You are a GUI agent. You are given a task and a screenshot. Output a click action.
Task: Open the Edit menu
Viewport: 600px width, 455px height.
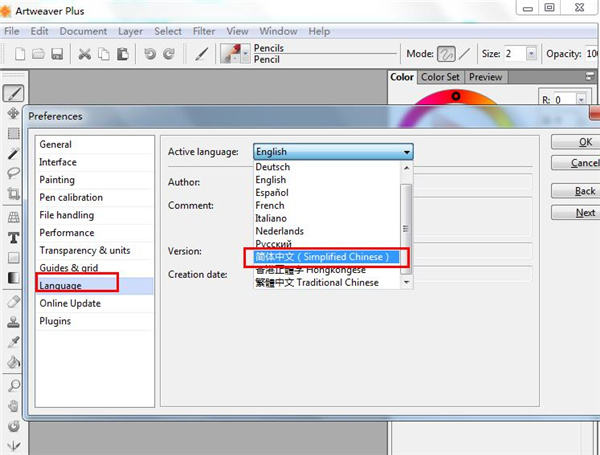tap(39, 31)
